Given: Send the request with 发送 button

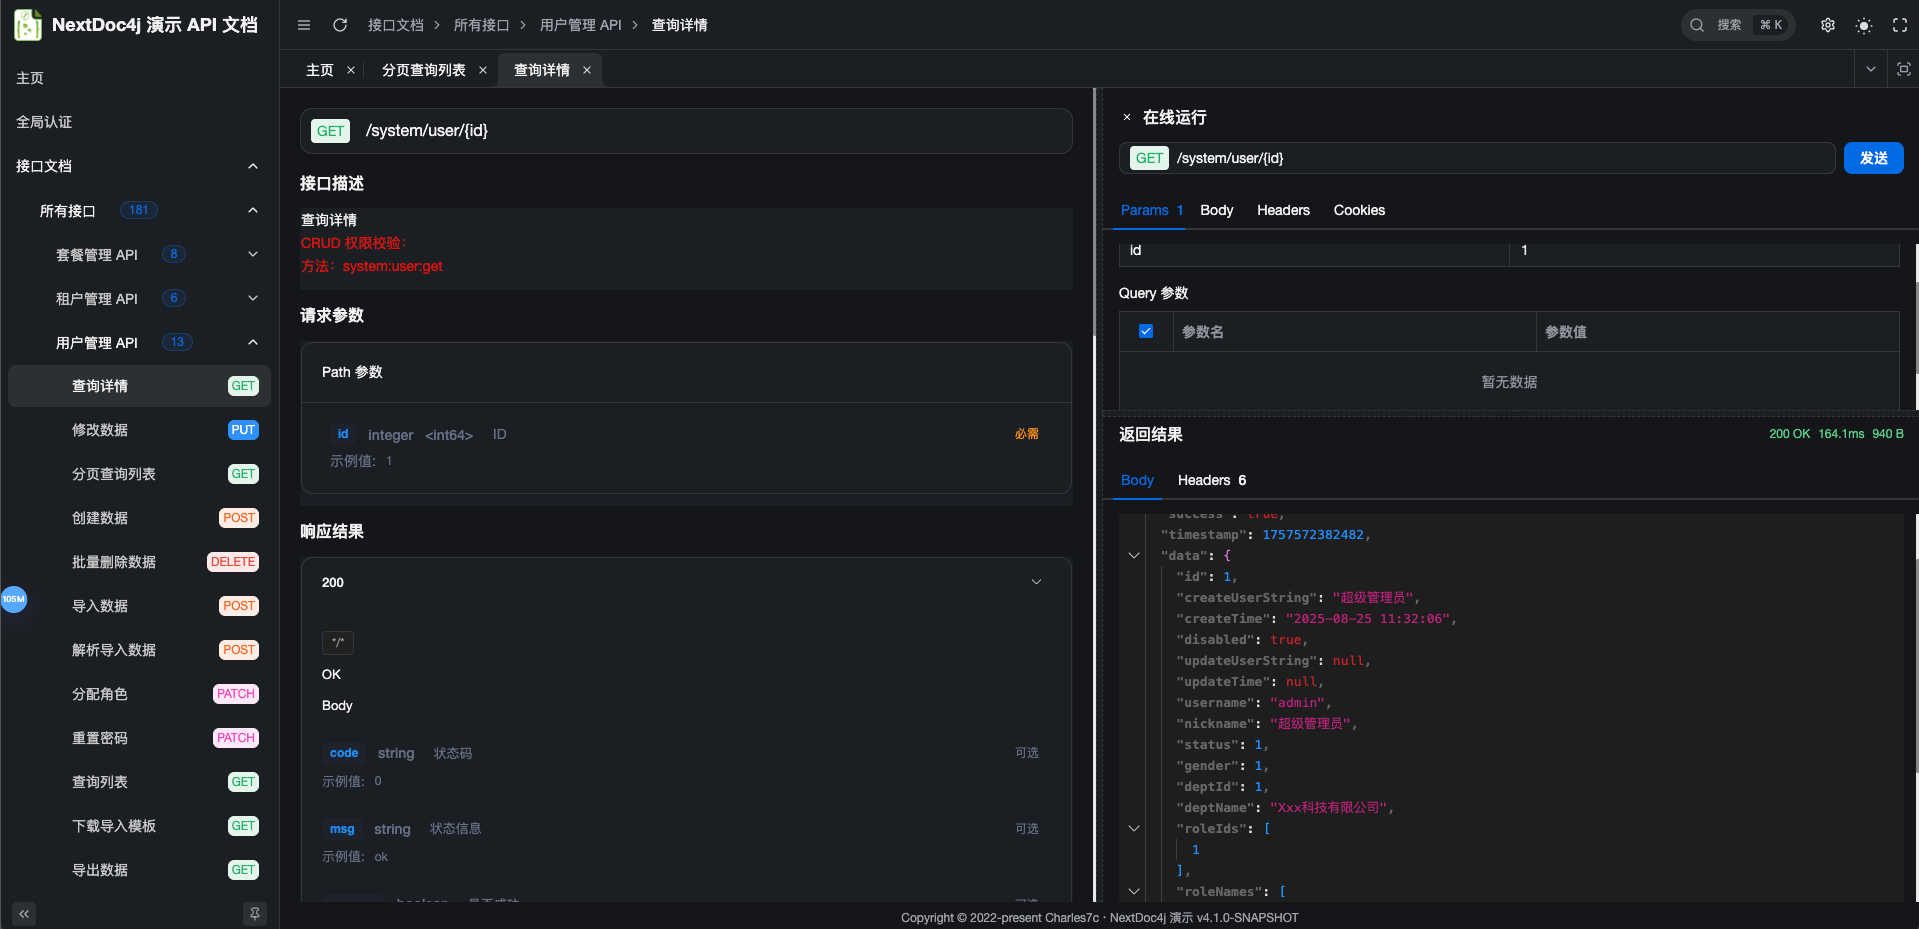Looking at the screenshot, I should click(x=1874, y=158).
